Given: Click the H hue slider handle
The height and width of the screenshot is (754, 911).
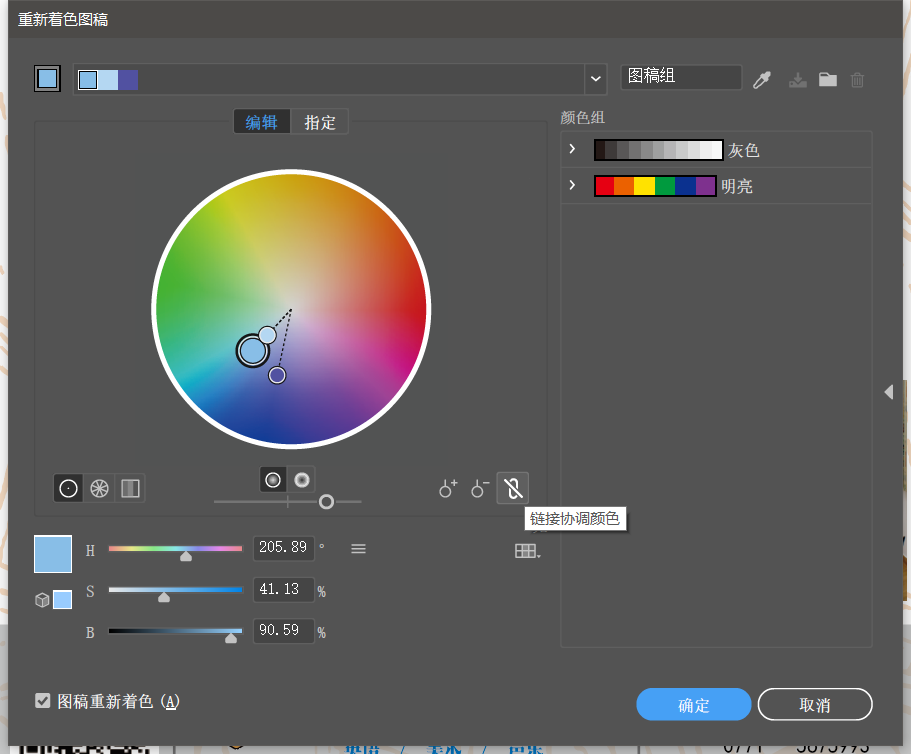Looking at the screenshot, I should (186, 556).
